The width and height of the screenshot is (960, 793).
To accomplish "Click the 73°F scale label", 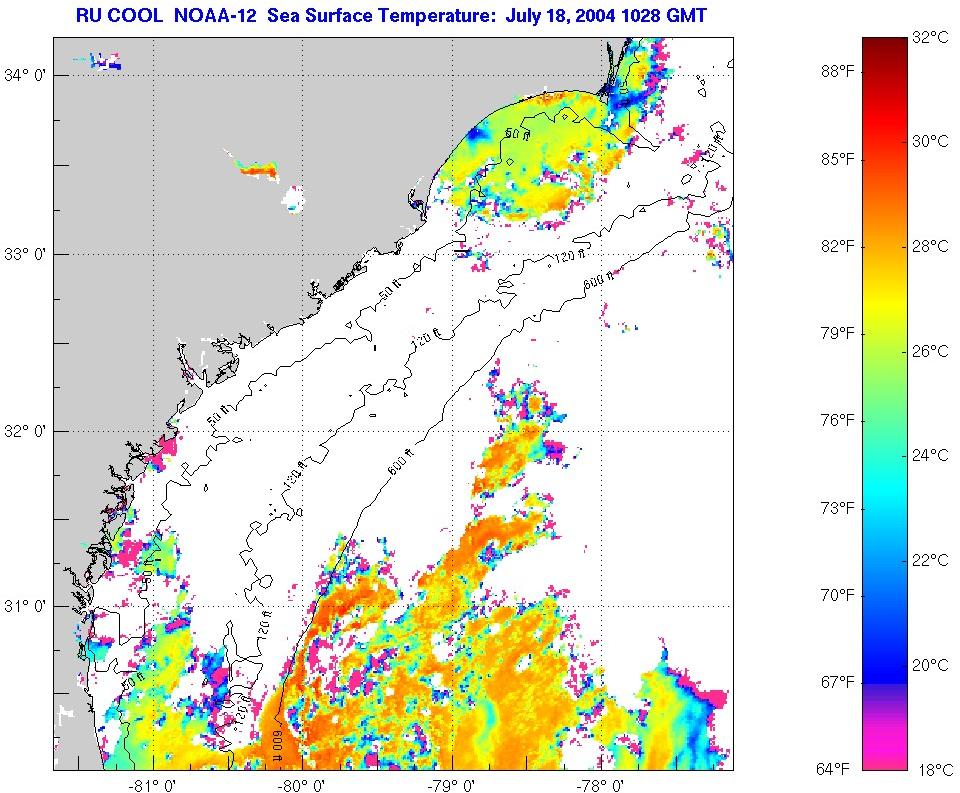I will [x=837, y=508].
